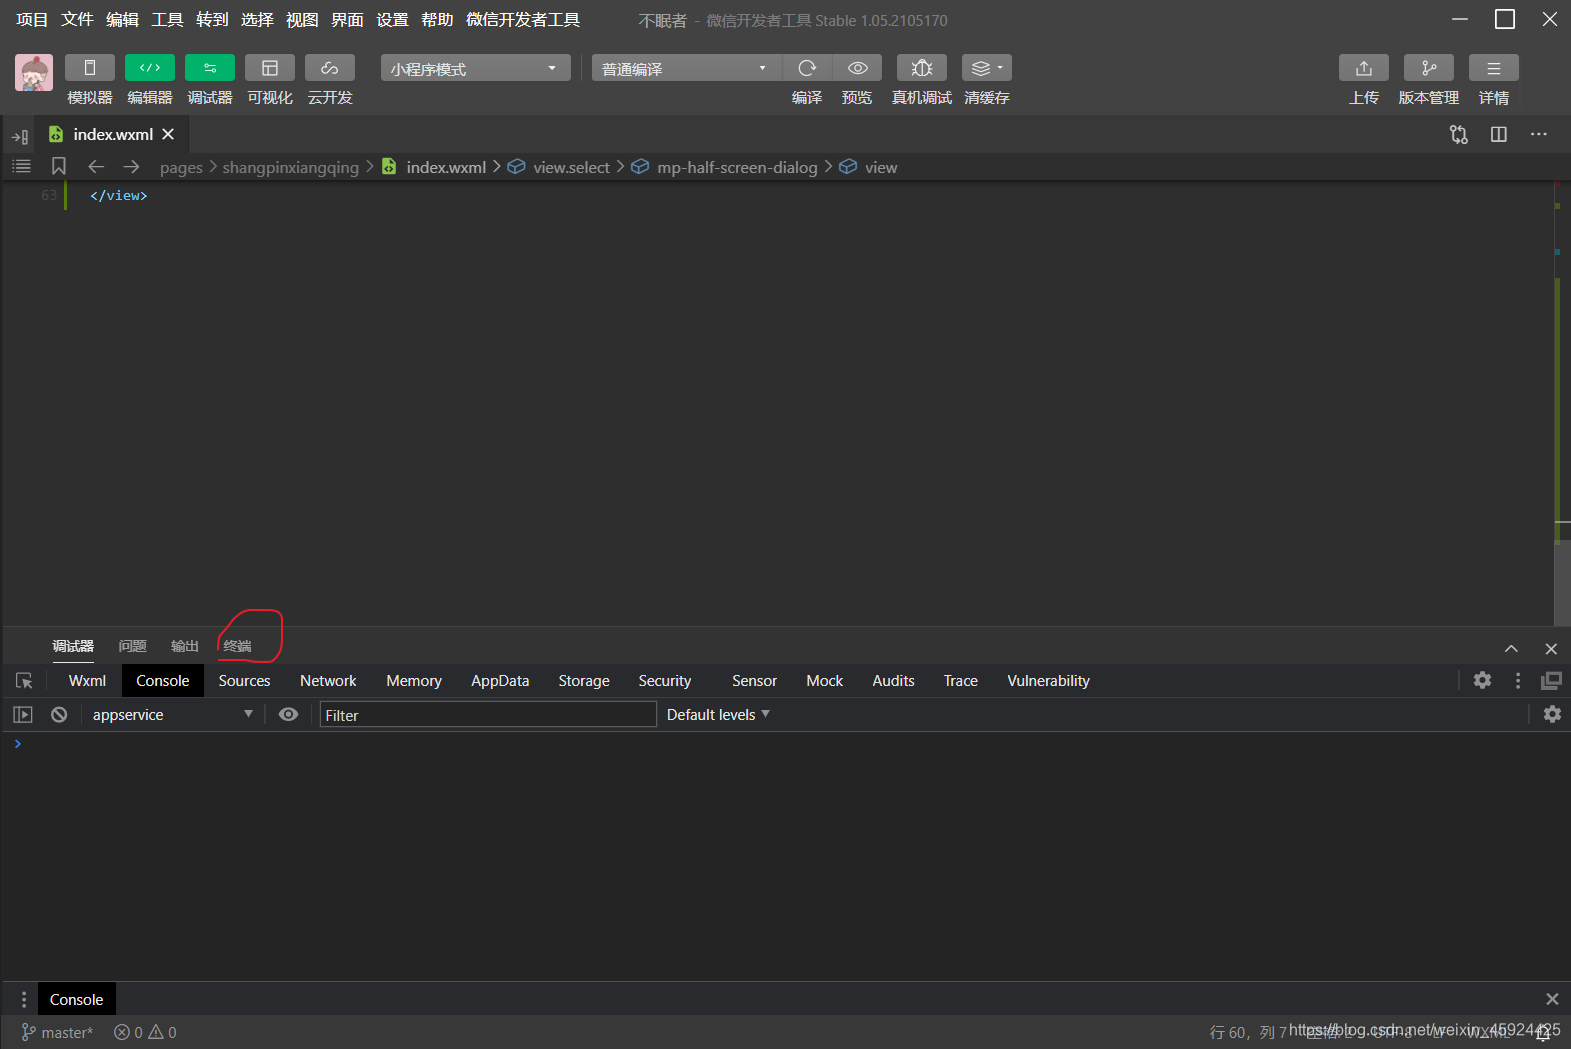Open the 视图 menu

pyautogui.click(x=302, y=20)
